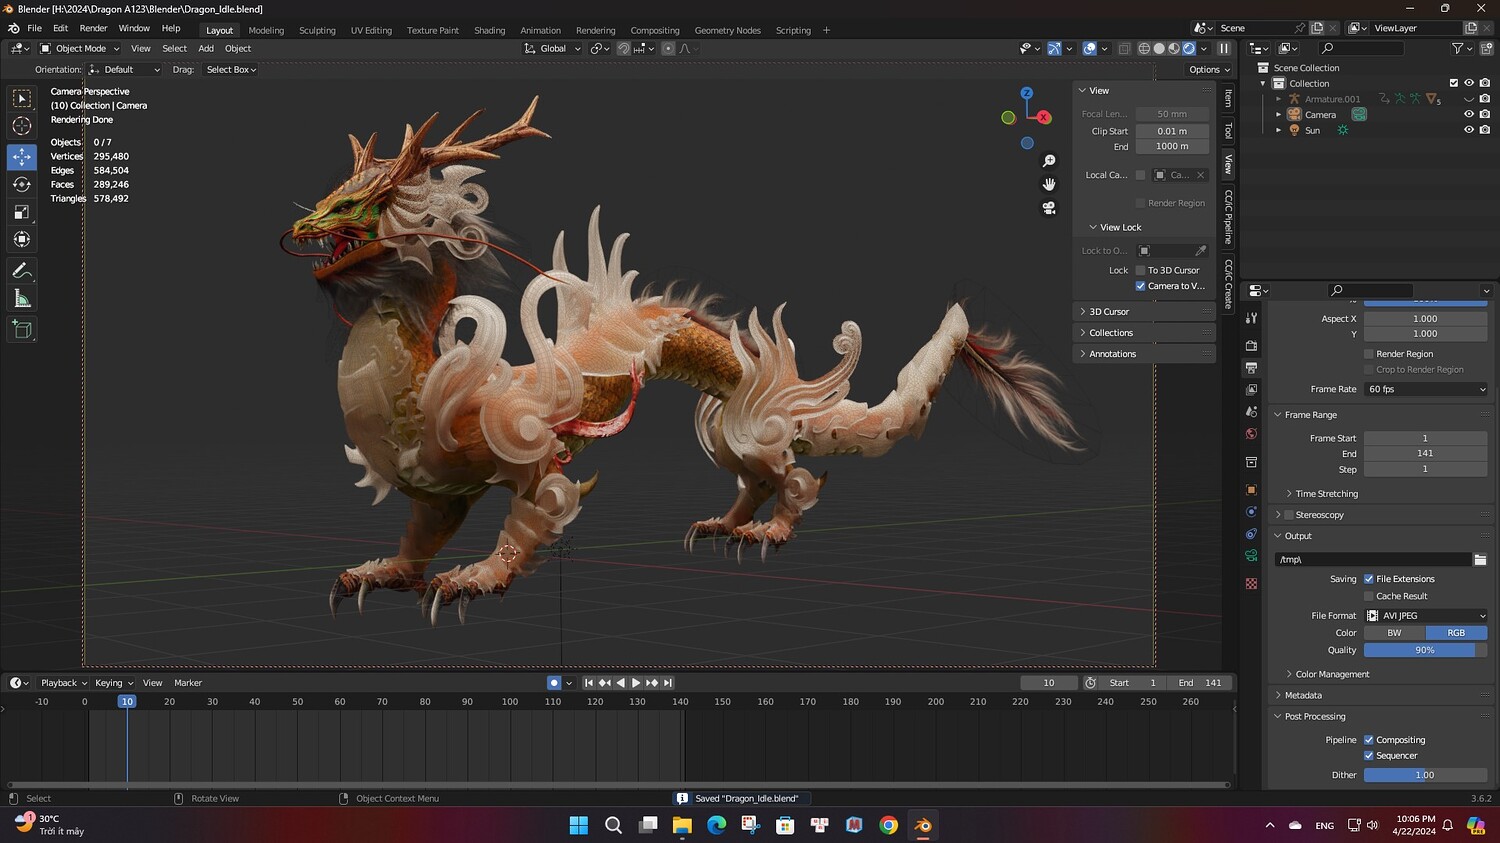1500x843 pixels.
Task: Toggle camera view icon in viewport
Action: (x=1049, y=208)
